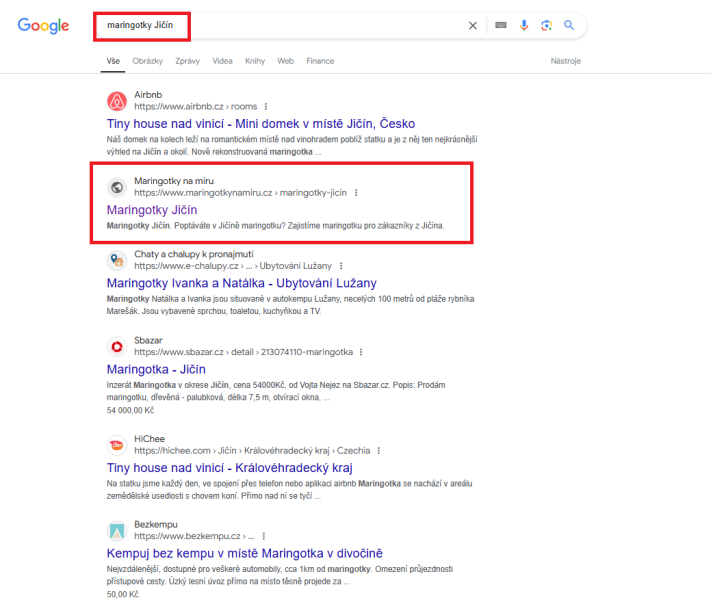The height and width of the screenshot is (600, 711).
Task: Click the Sbazar site name
Action: (148, 340)
